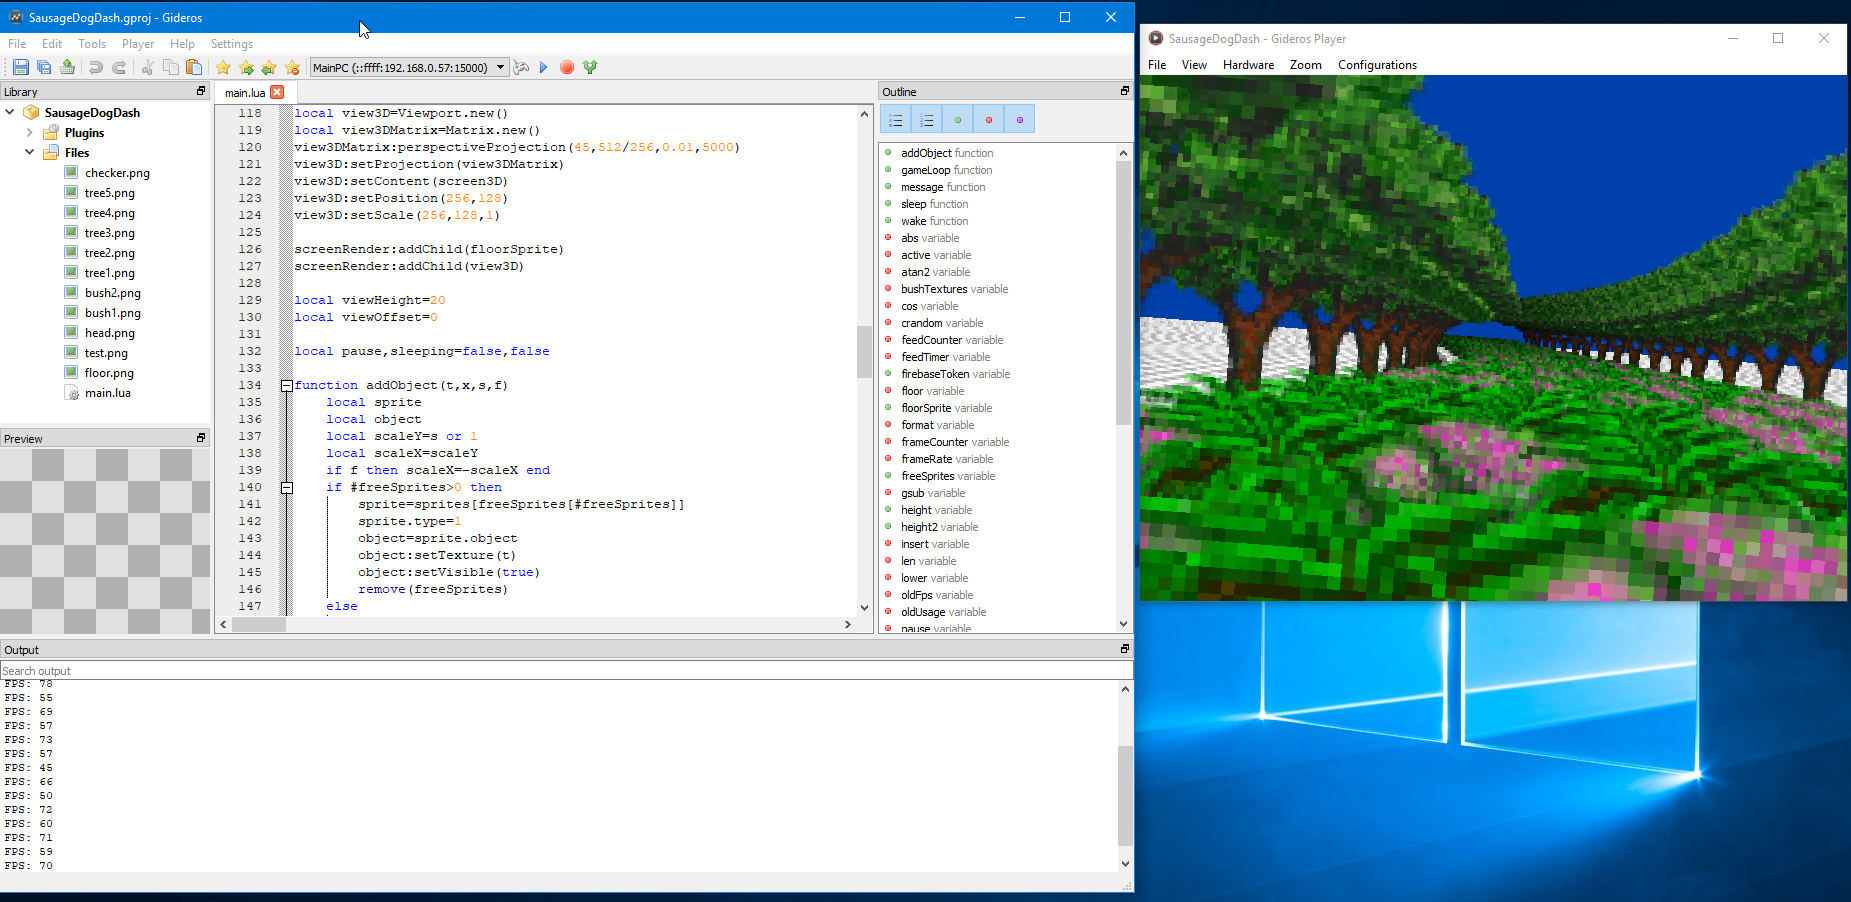Fold the addObject function at line 134
Image resolution: width=1851 pixels, height=902 pixels.
[287, 385]
